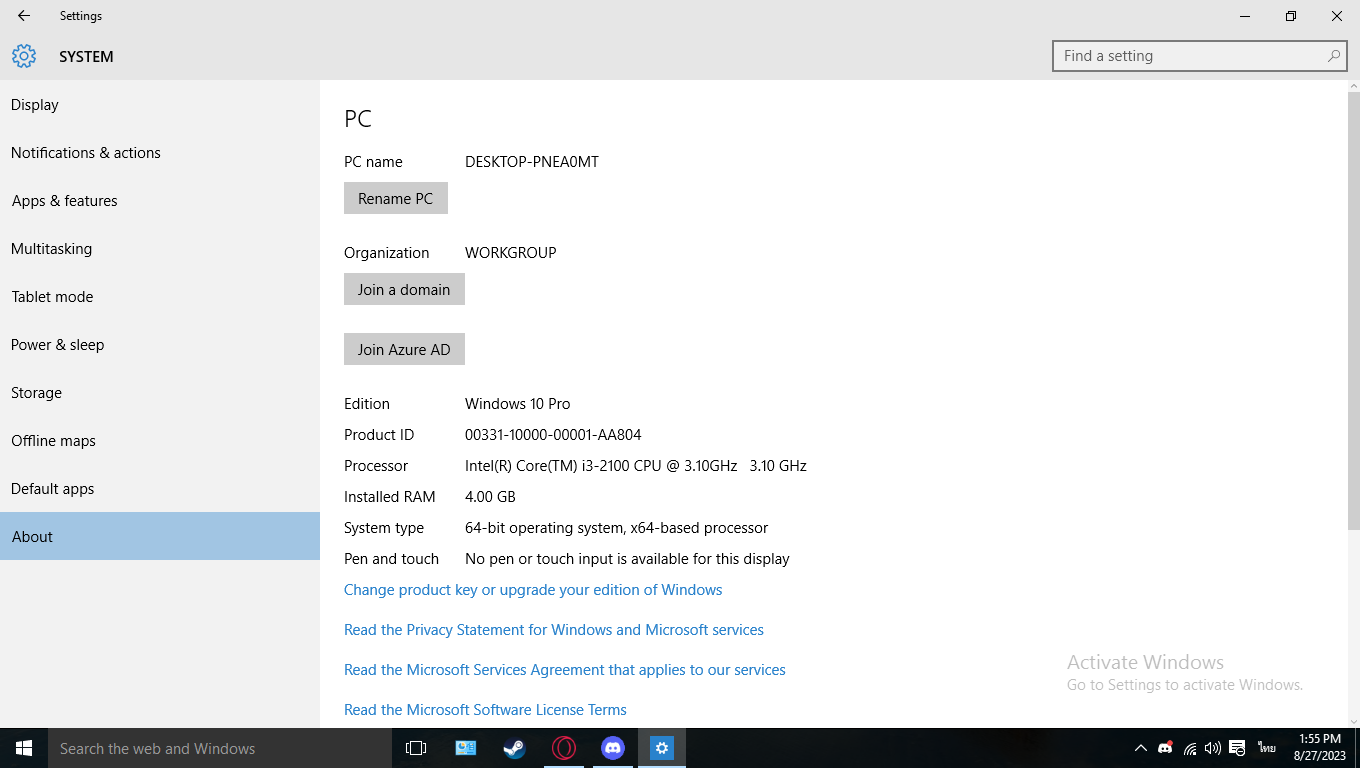The image size is (1360, 768).
Task: Go to Multitasking settings
Action: pos(160,249)
